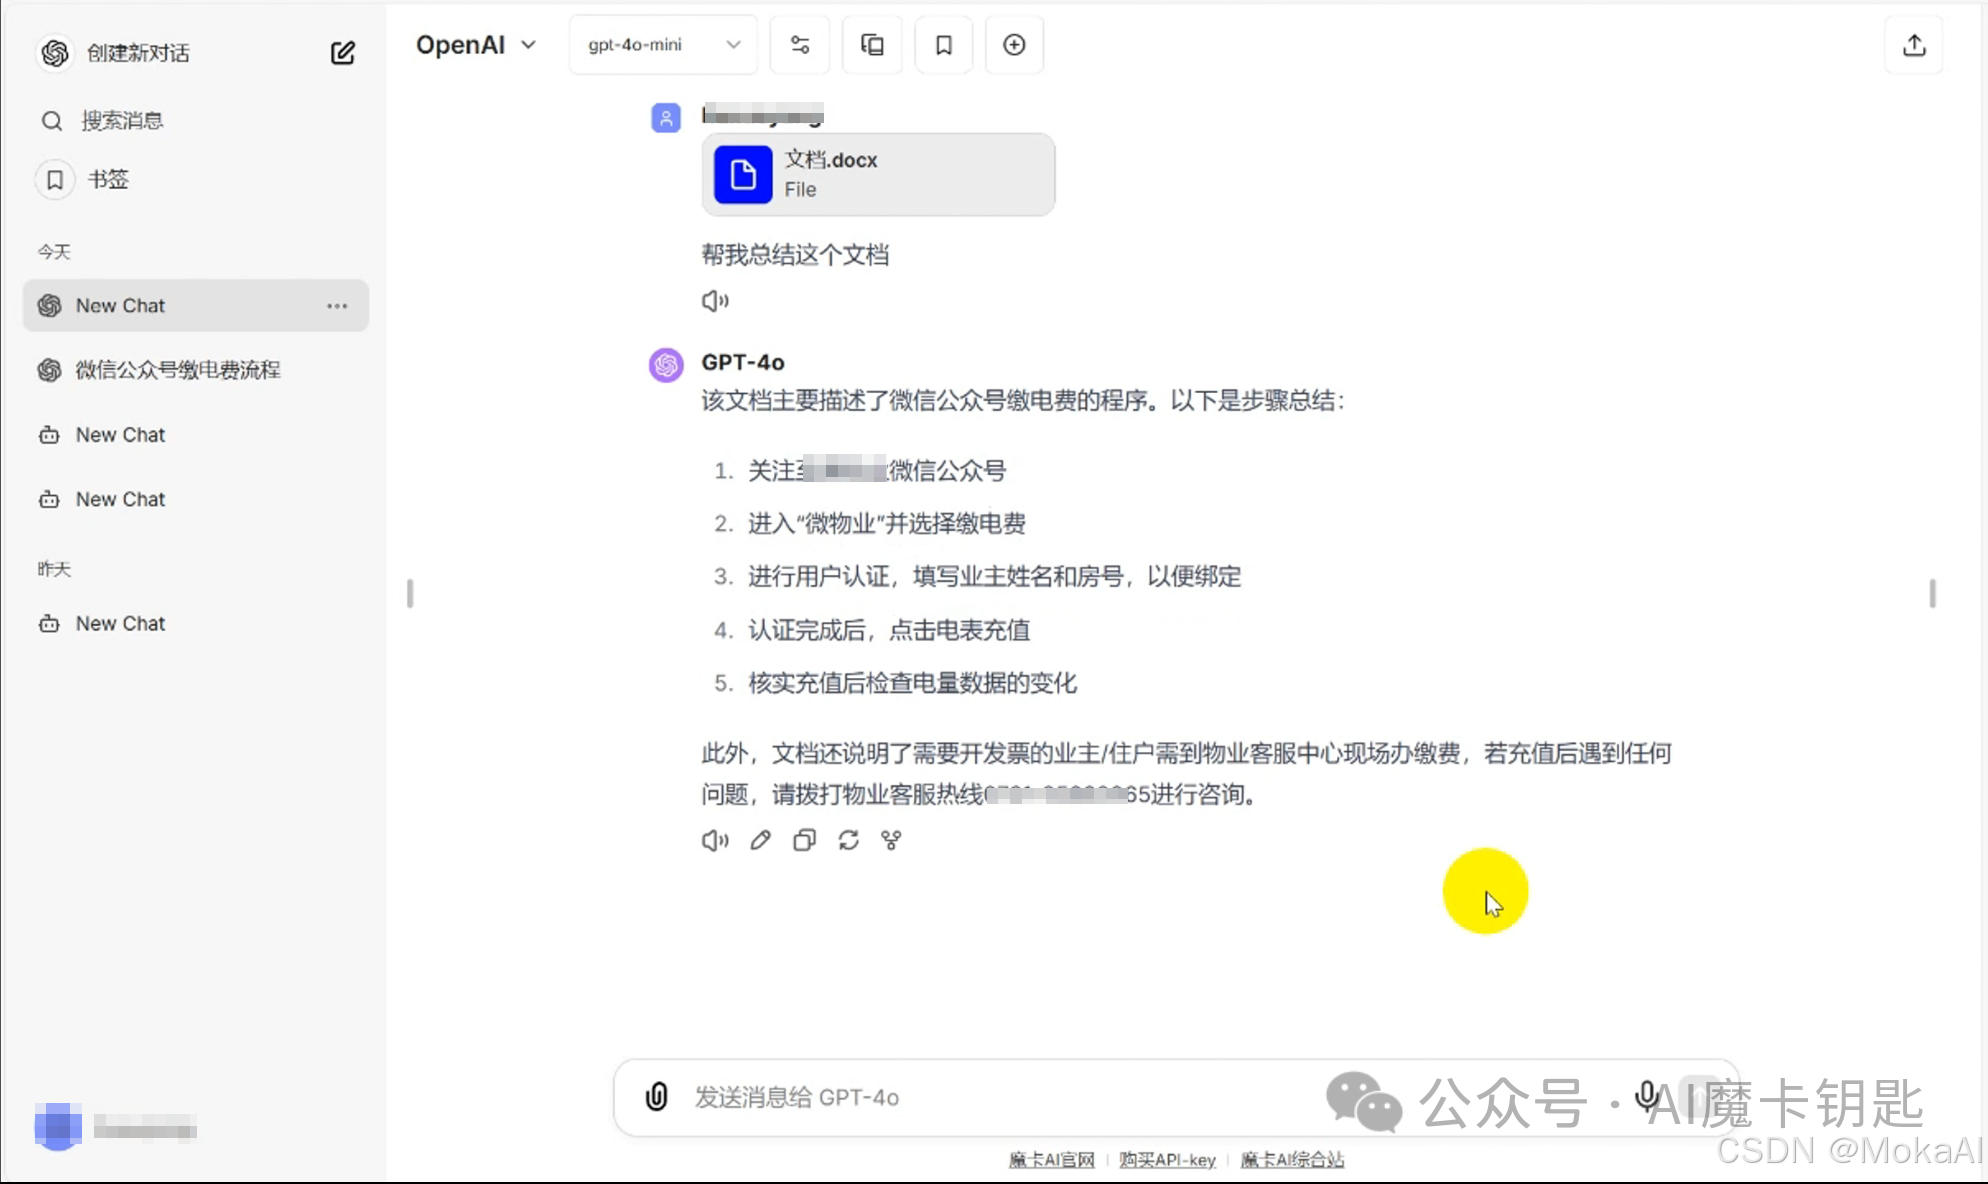Open options menu for selected New Chat
This screenshot has width=1988, height=1184.
337,306
